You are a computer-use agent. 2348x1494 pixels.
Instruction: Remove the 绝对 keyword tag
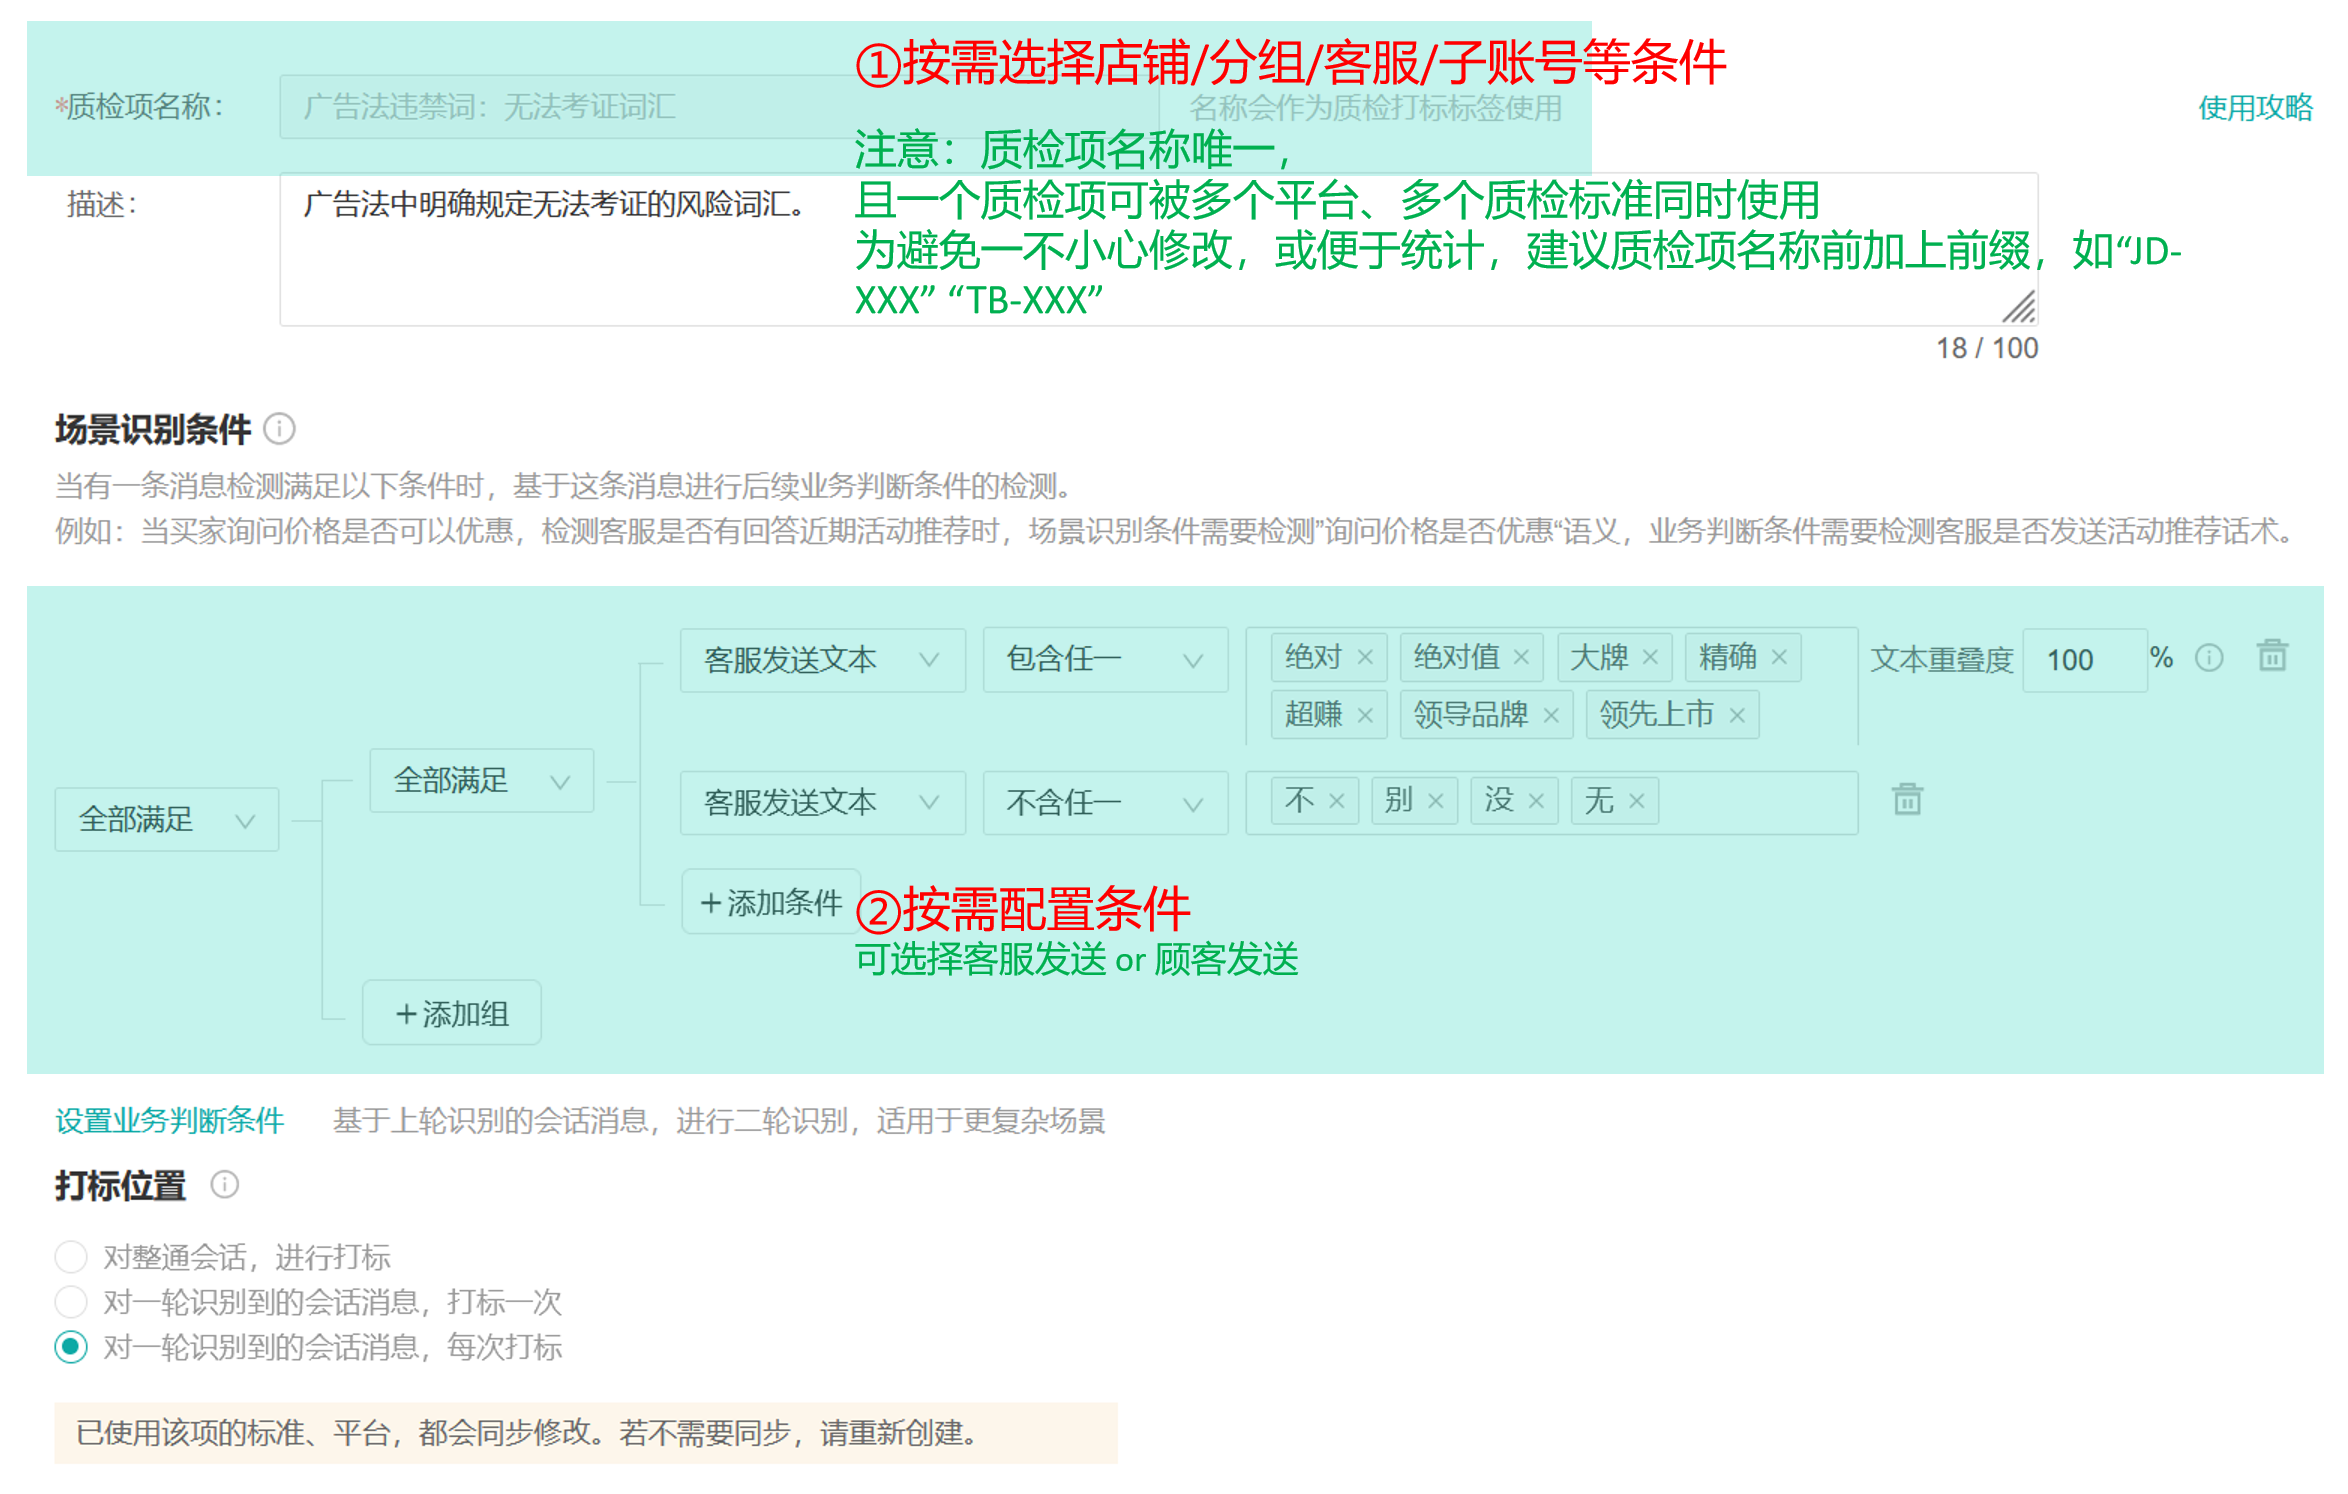pos(1364,657)
